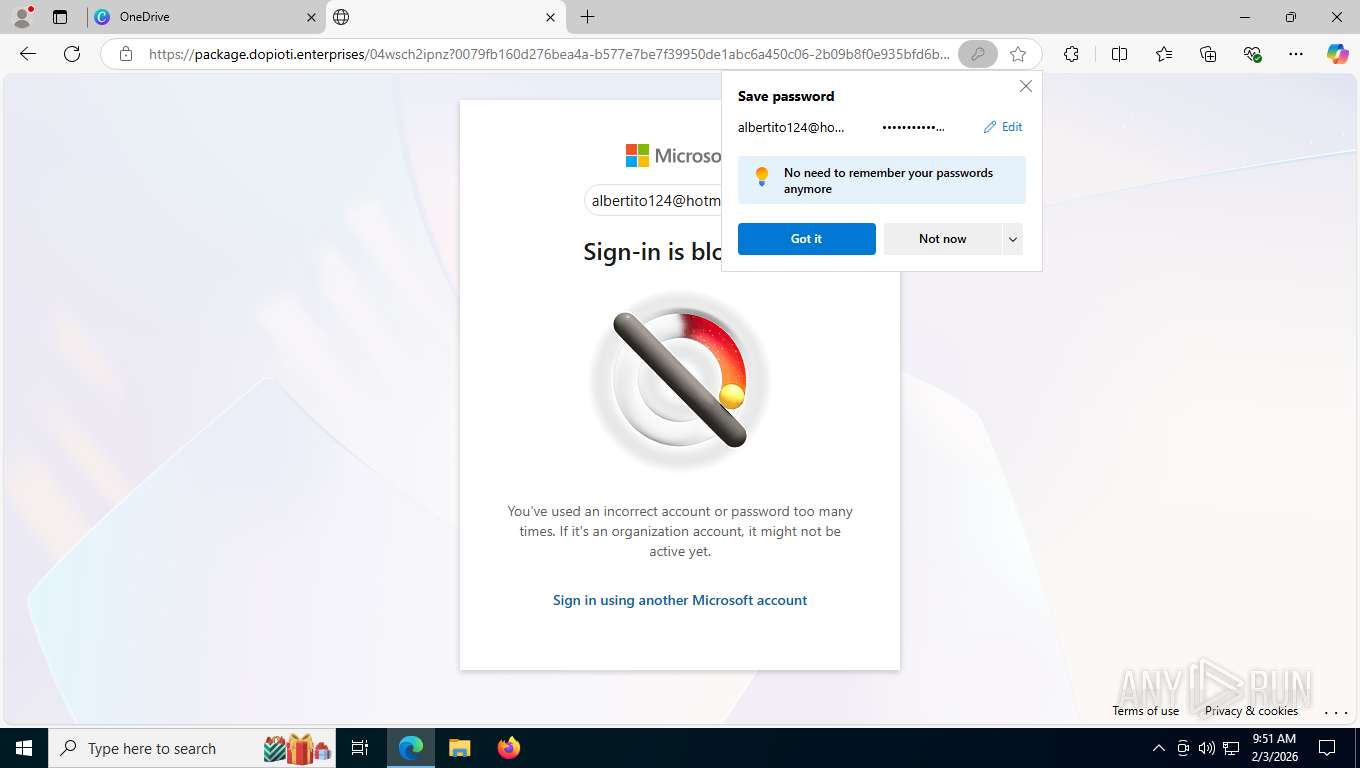This screenshot has width=1360, height=768.
Task: Click saved username albertito124@ho...
Action: (x=791, y=127)
